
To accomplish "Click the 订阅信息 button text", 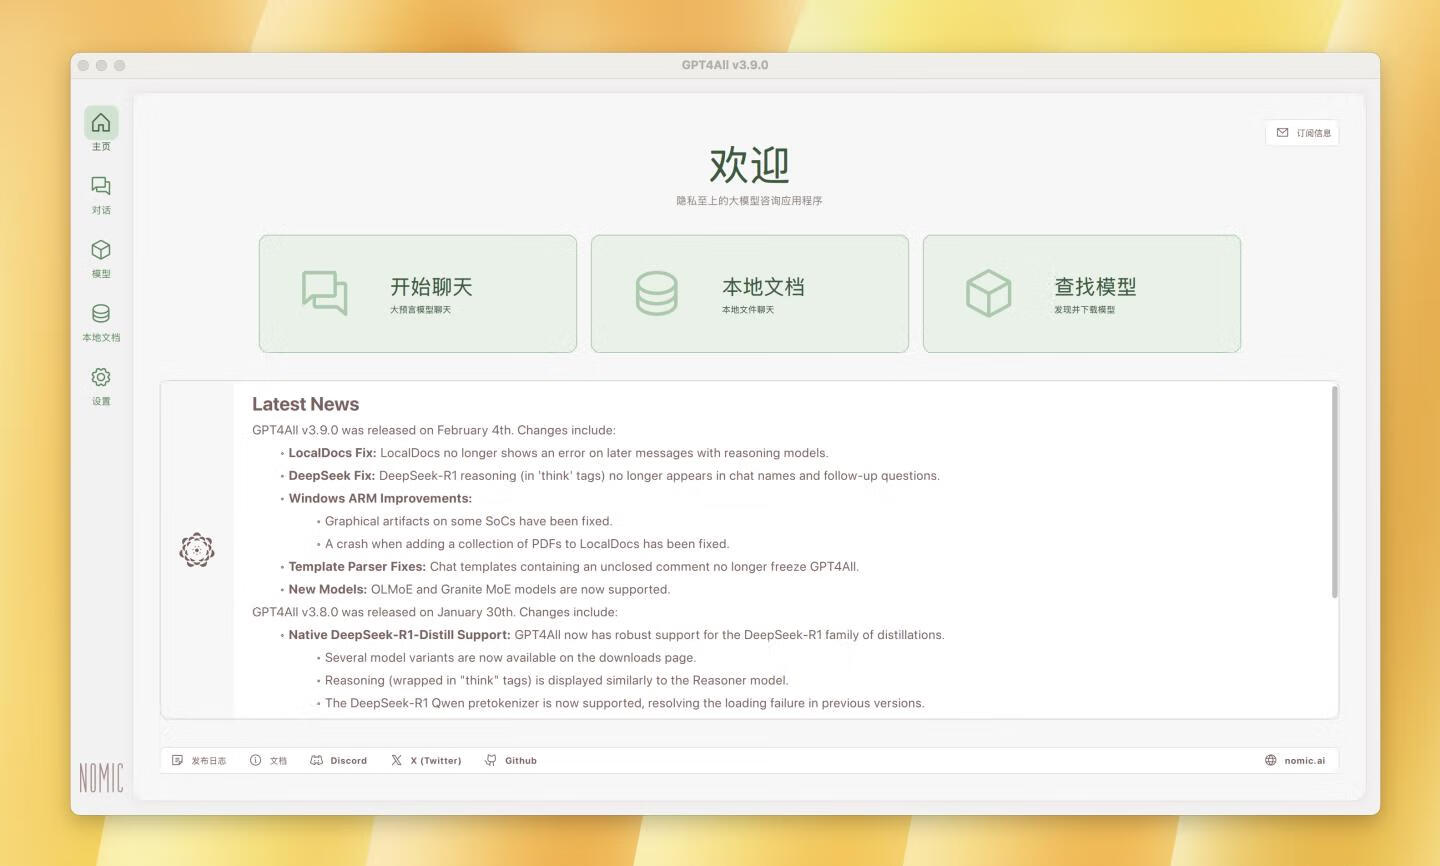I will click(1314, 133).
